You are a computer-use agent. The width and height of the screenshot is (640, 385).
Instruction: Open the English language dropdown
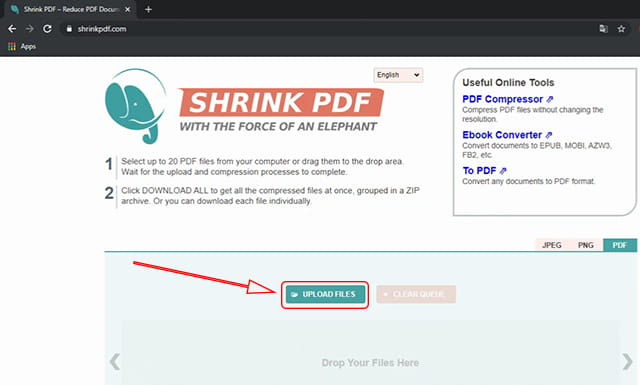398,75
